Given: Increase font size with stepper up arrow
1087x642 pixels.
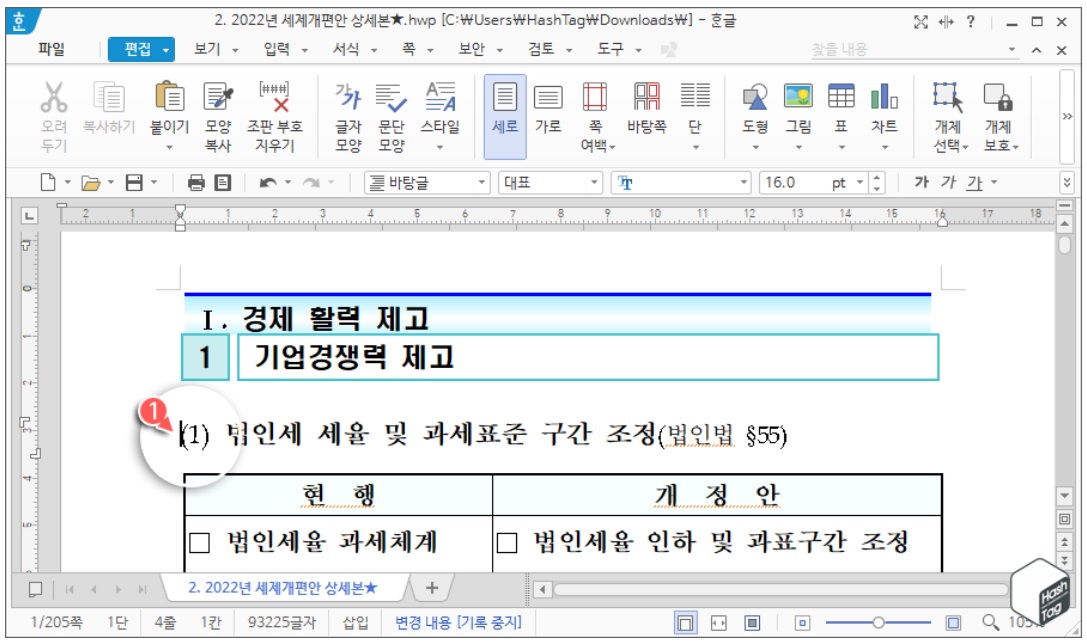Looking at the screenshot, I should click(x=877, y=177).
